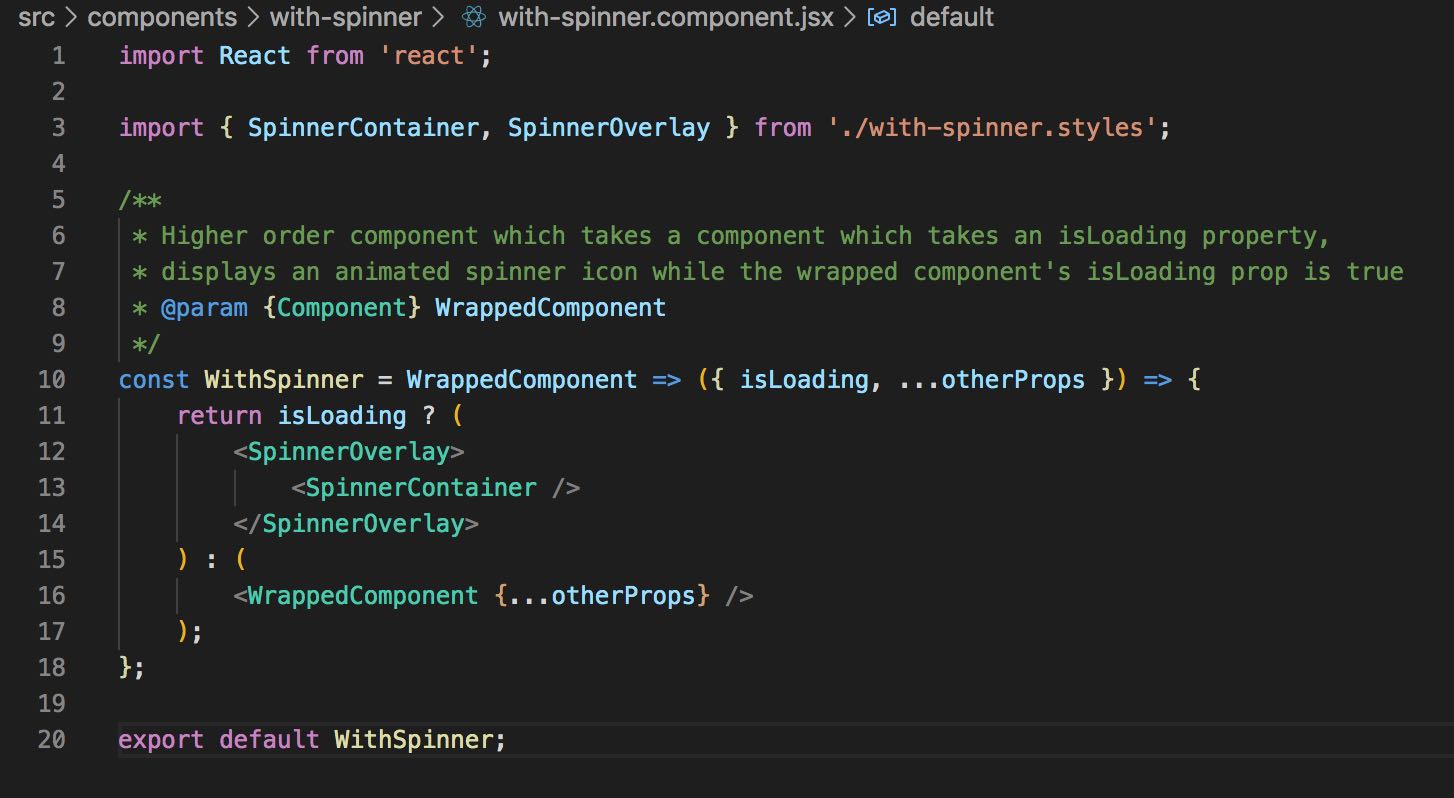Place cursor on WithSpinner declaration, line 10
The width and height of the screenshot is (1454, 798).
pos(283,380)
